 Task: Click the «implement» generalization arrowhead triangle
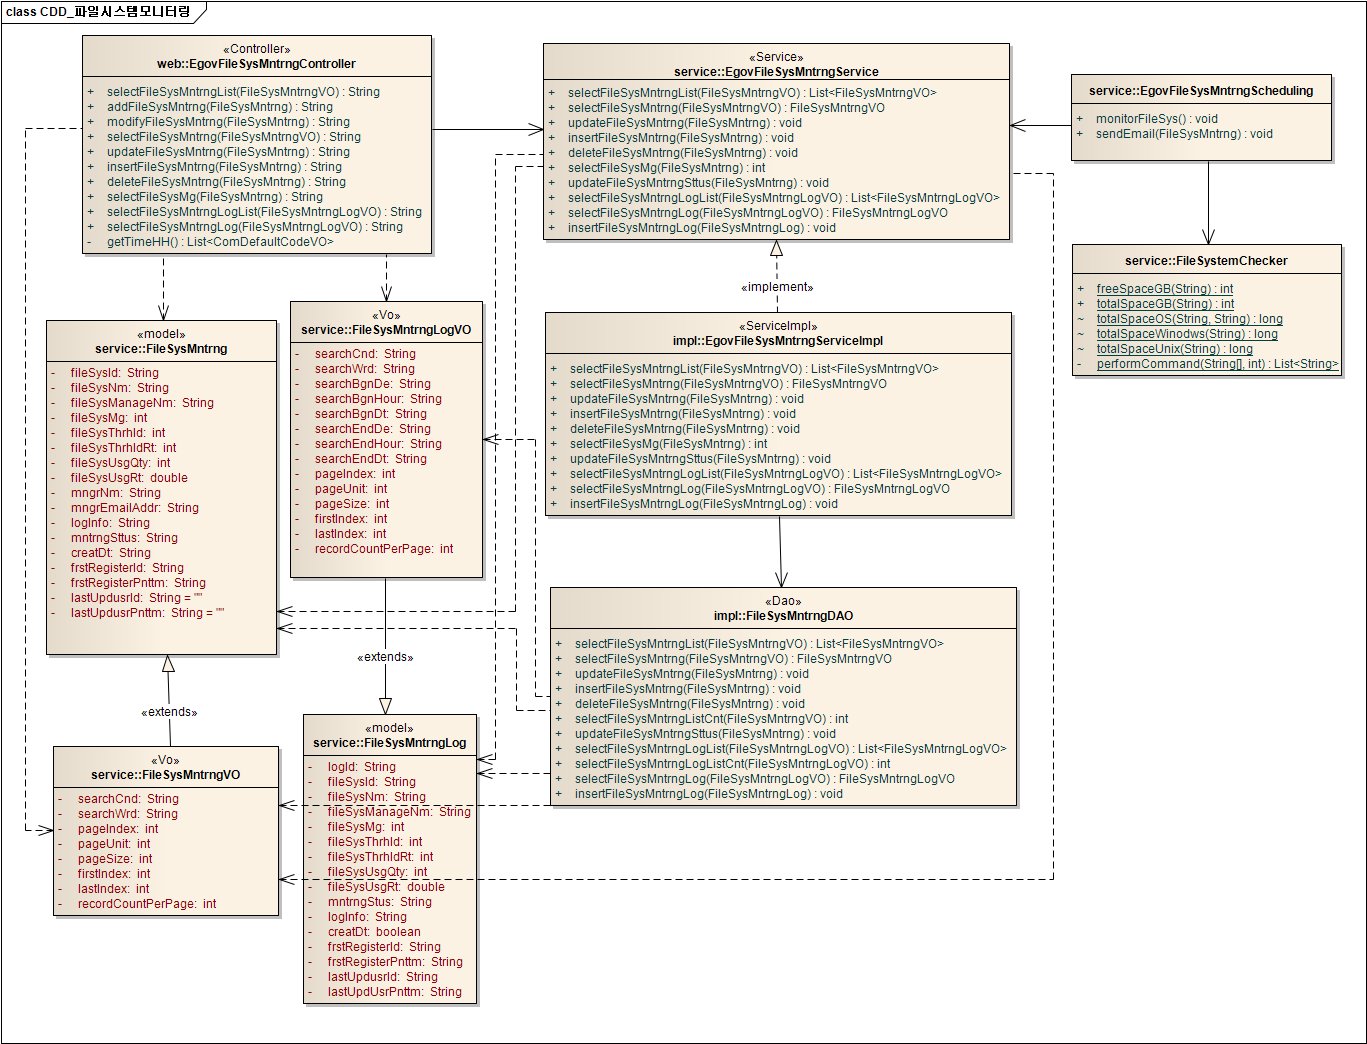(776, 249)
